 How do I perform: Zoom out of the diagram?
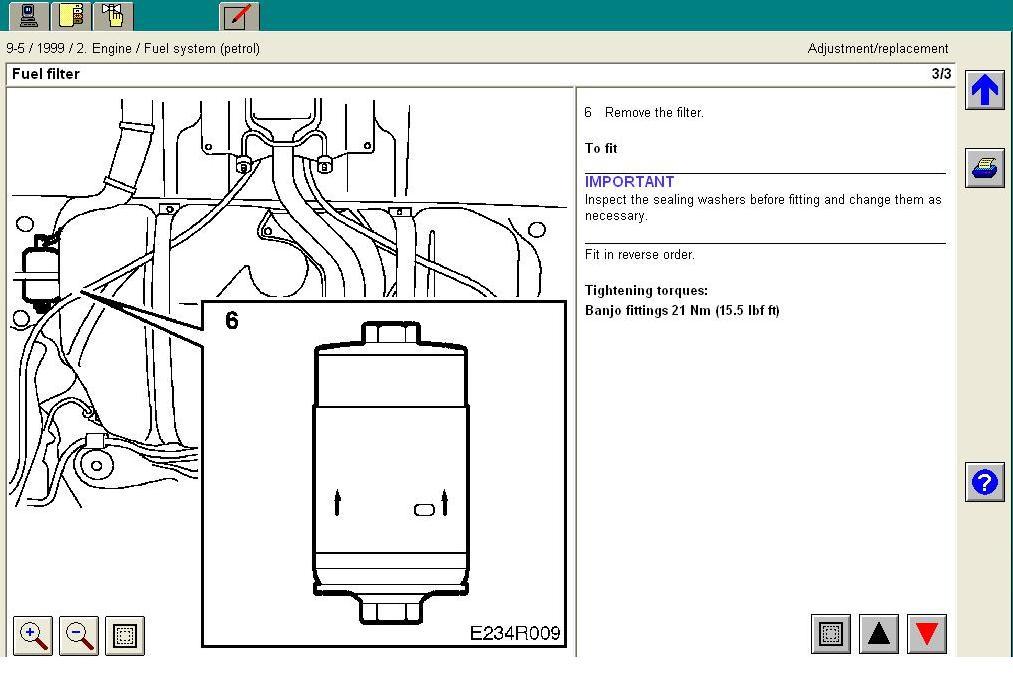click(x=79, y=635)
